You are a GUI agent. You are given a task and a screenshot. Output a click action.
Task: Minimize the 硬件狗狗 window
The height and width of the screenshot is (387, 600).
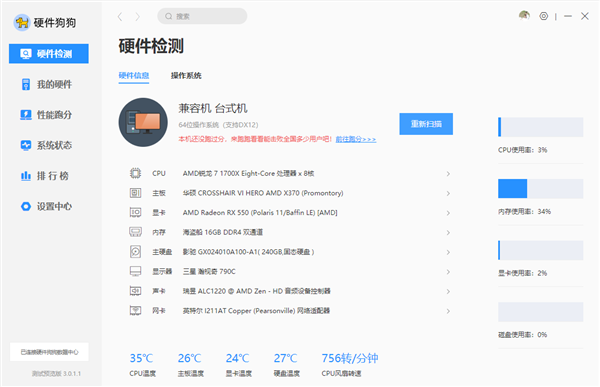(x=568, y=16)
